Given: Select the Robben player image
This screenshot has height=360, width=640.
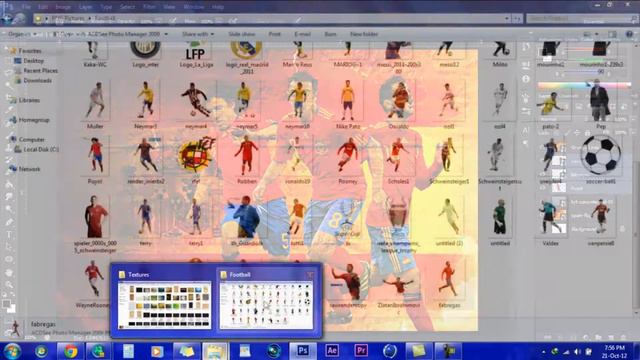Looking at the screenshot, I should coord(246,160).
